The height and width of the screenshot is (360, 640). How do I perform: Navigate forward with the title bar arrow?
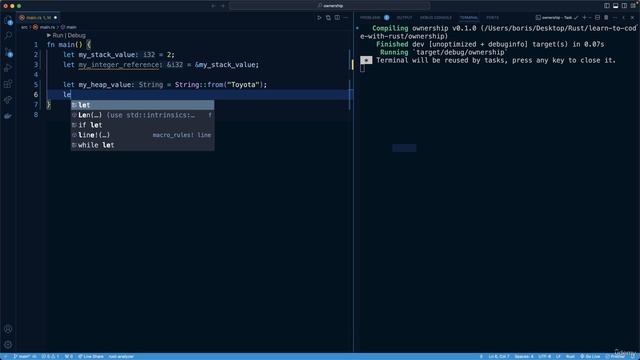coord(222,6)
